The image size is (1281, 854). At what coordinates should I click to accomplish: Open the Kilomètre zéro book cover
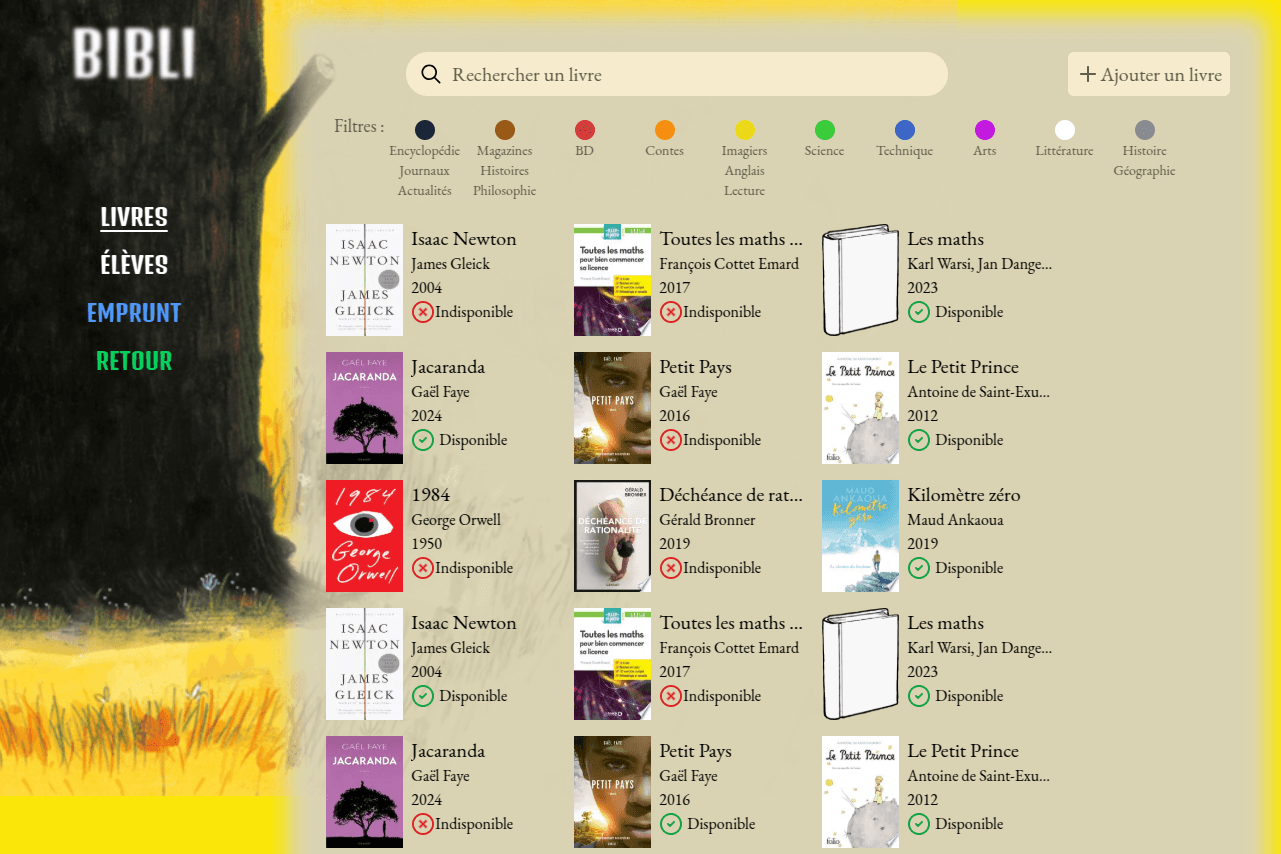point(860,536)
